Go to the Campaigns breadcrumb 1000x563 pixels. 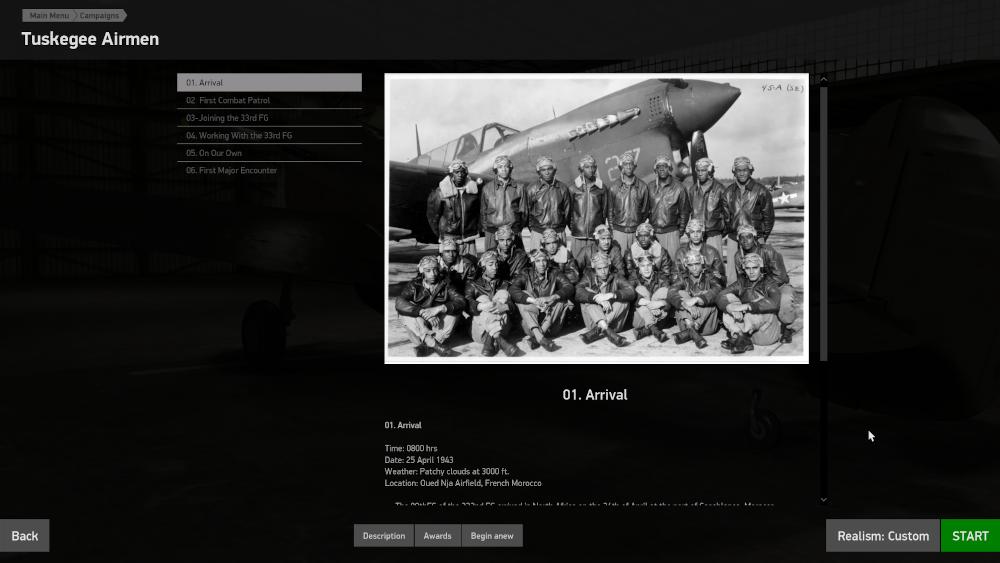tap(100, 16)
